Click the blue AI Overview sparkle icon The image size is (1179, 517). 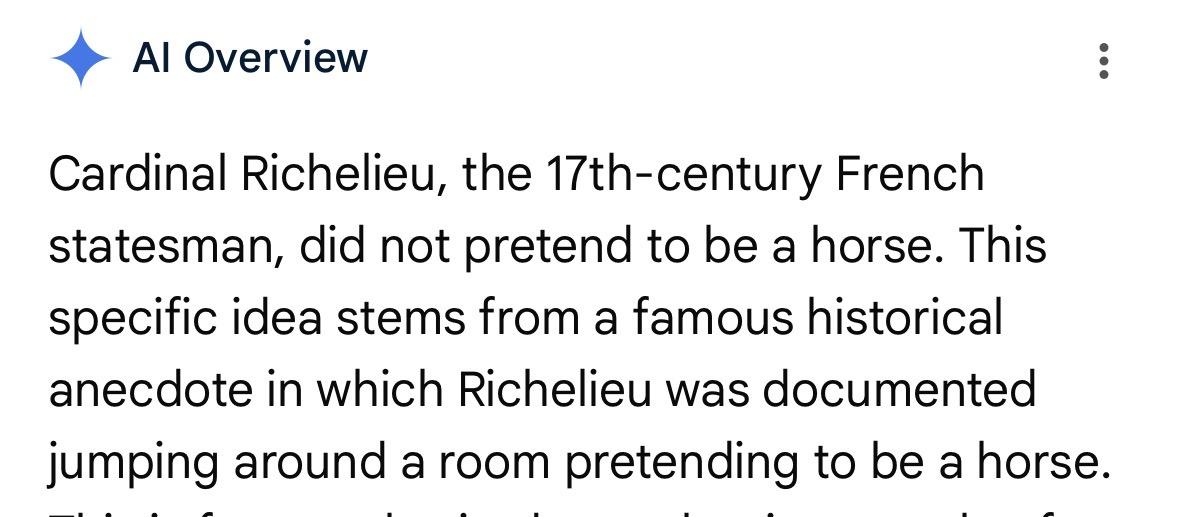point(80,58)
